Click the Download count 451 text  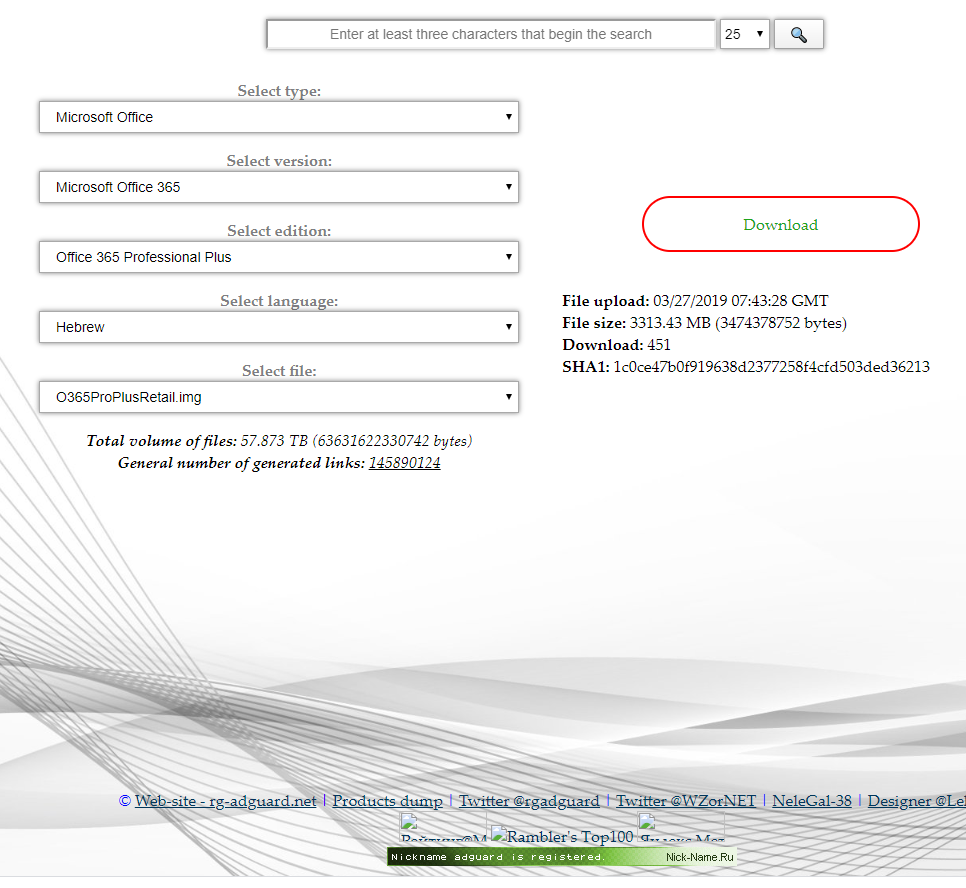click(x=616, y=345)
